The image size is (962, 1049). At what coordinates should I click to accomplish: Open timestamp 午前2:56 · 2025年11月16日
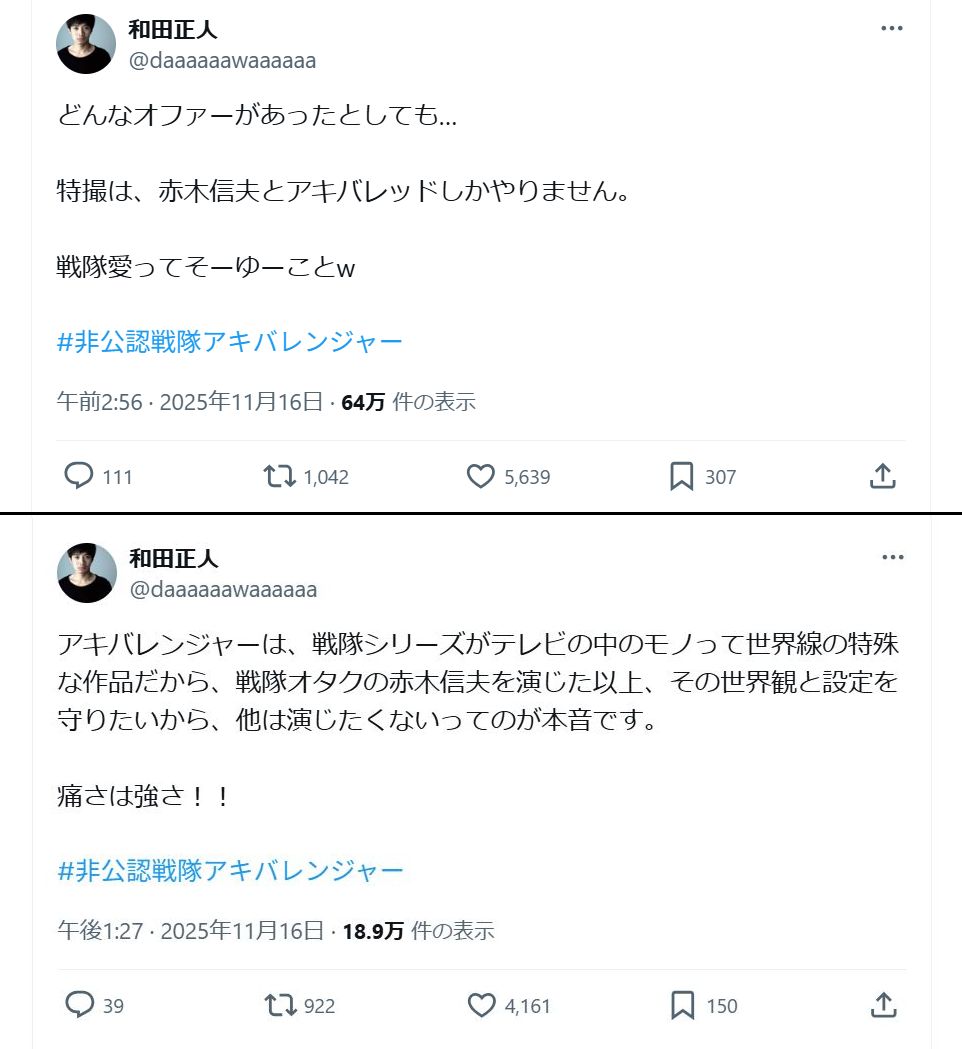click(190, 402)
